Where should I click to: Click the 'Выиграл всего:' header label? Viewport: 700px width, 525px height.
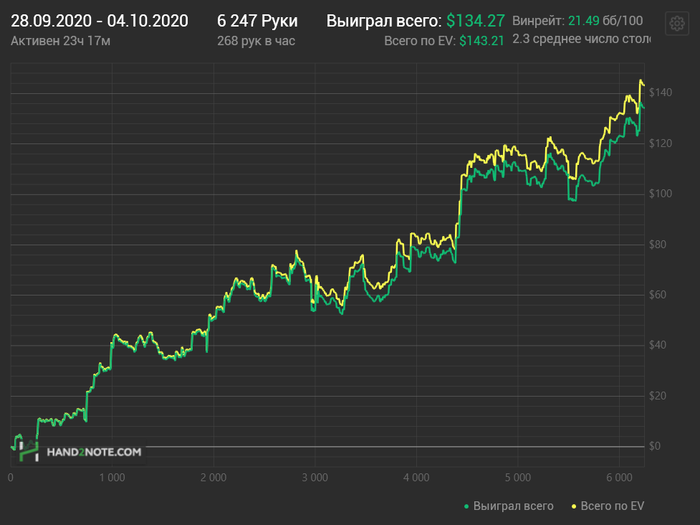pyautogui.click(x=384, y=21)
